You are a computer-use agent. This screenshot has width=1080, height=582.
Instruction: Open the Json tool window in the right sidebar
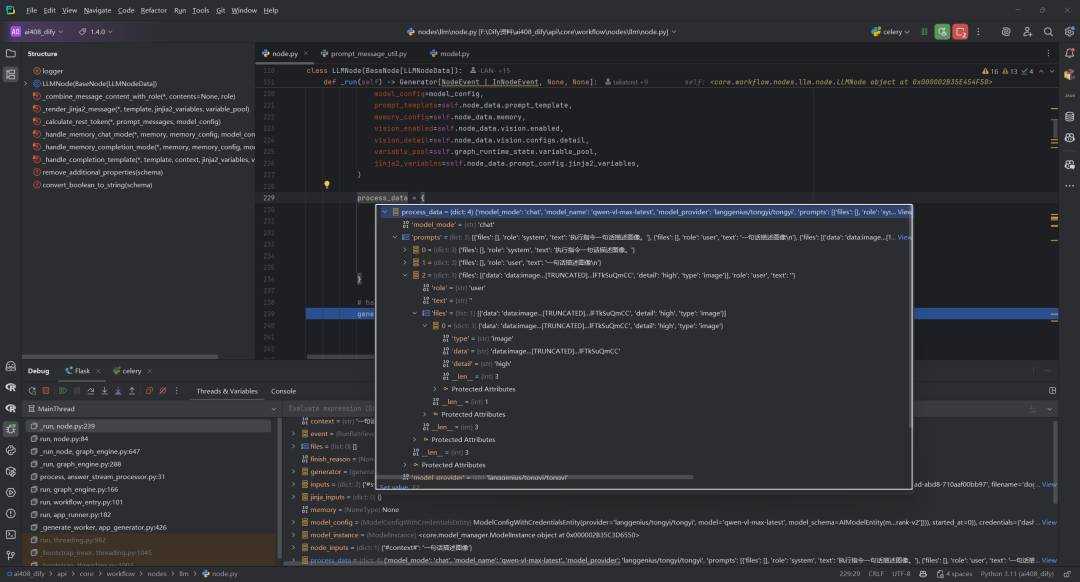pos(1069,95)
